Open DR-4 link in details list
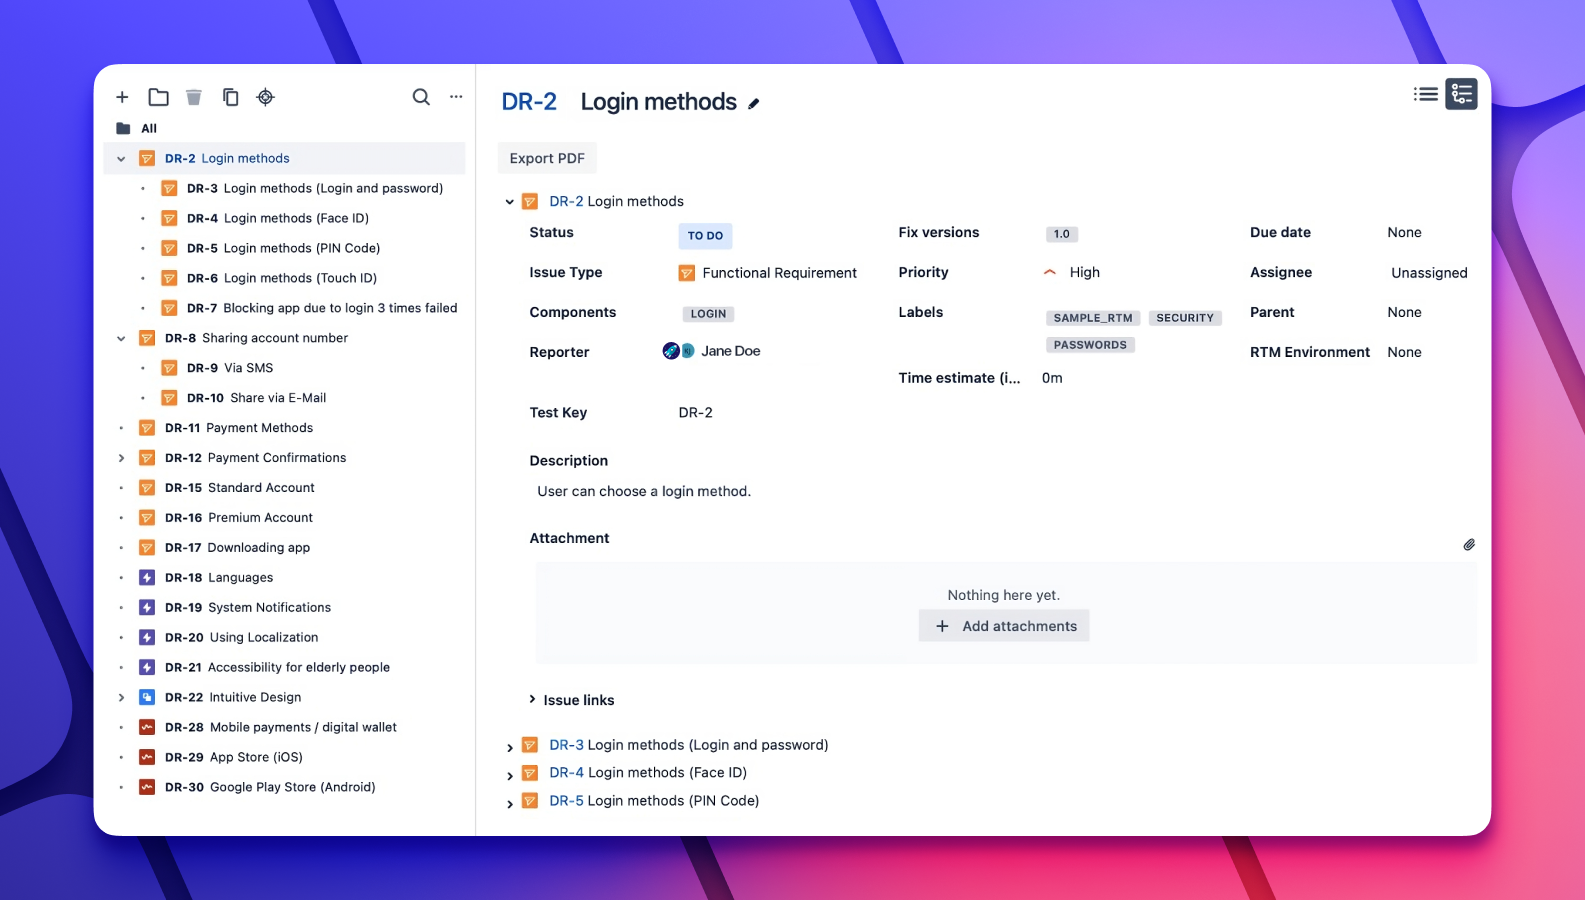 pyautogui.click(x=566, y=772)
